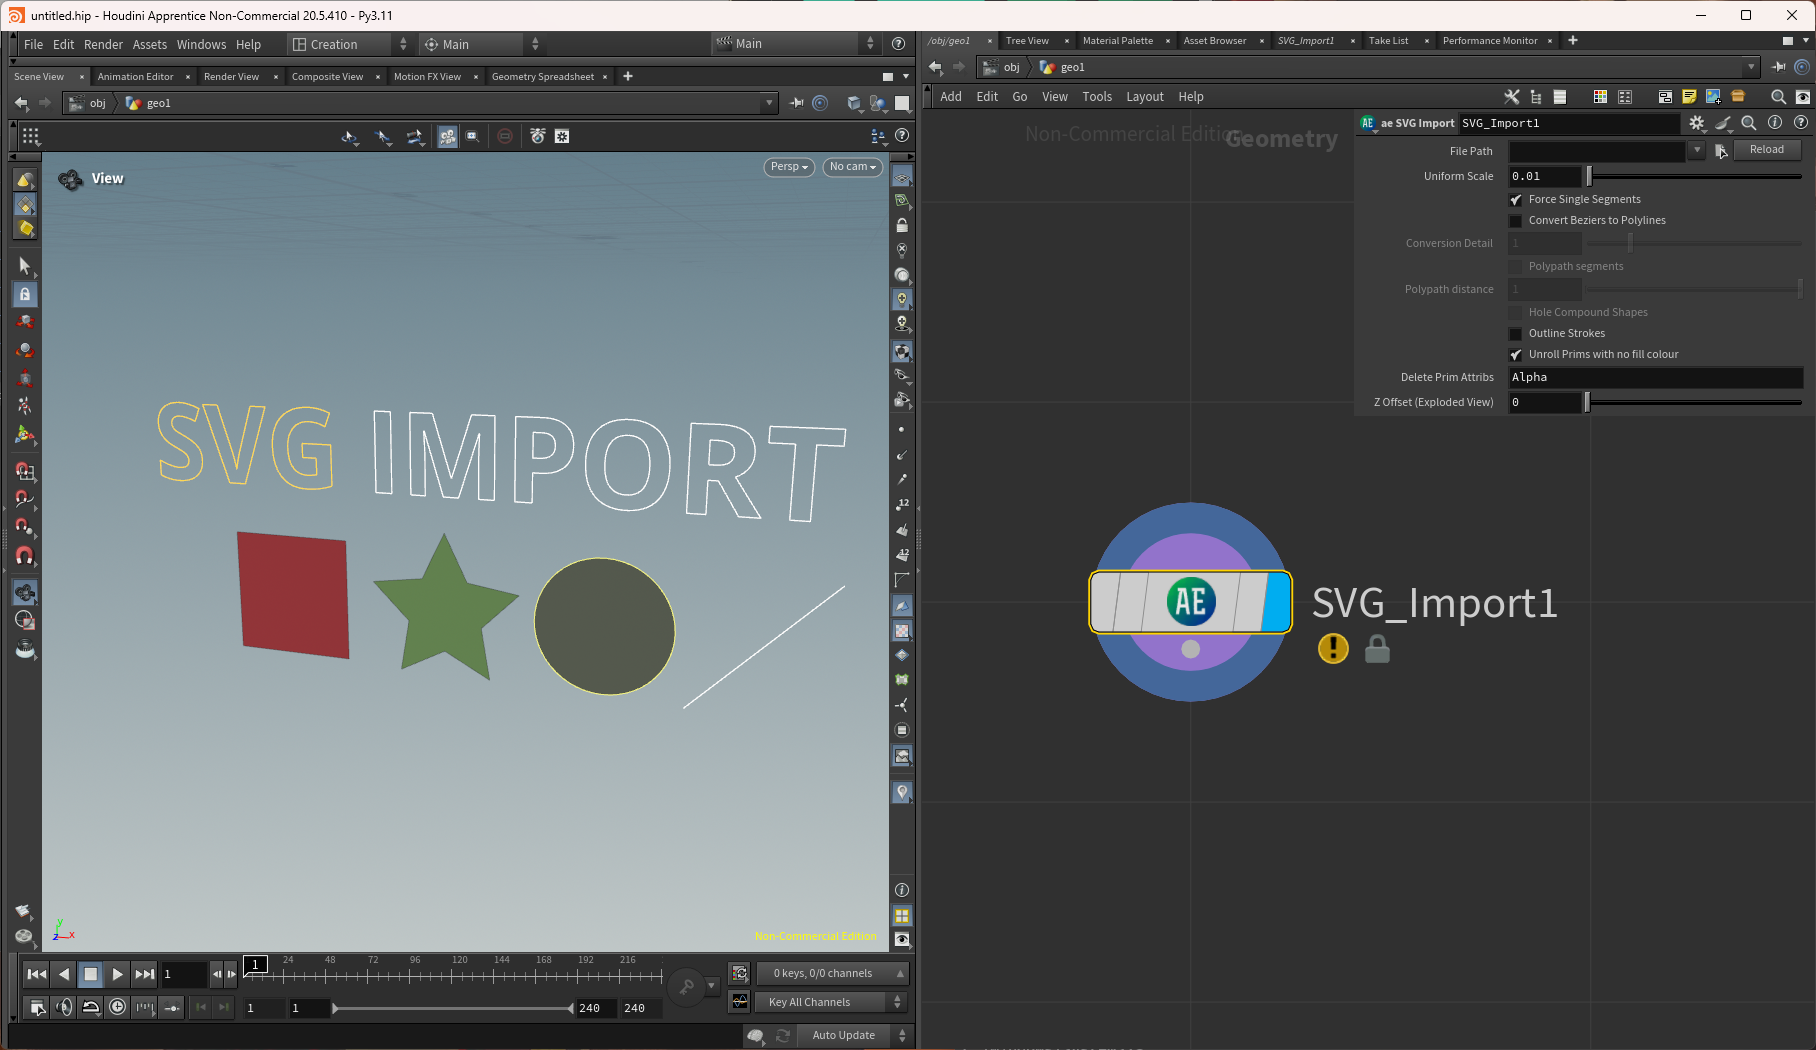Image resolution: width=1816 pixels, height=1050 pixels.
Task: Adjust the Z Offset slider
Action: 1694,403
